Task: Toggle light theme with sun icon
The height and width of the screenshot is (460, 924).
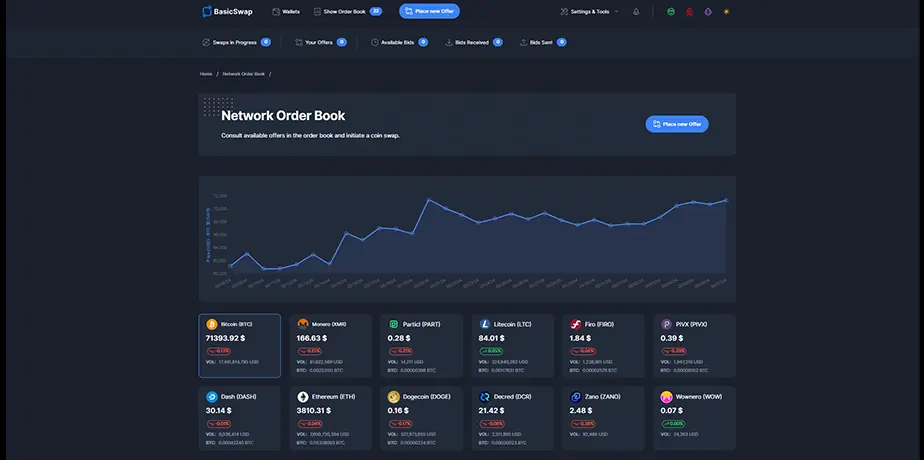Action: (726, 11)
